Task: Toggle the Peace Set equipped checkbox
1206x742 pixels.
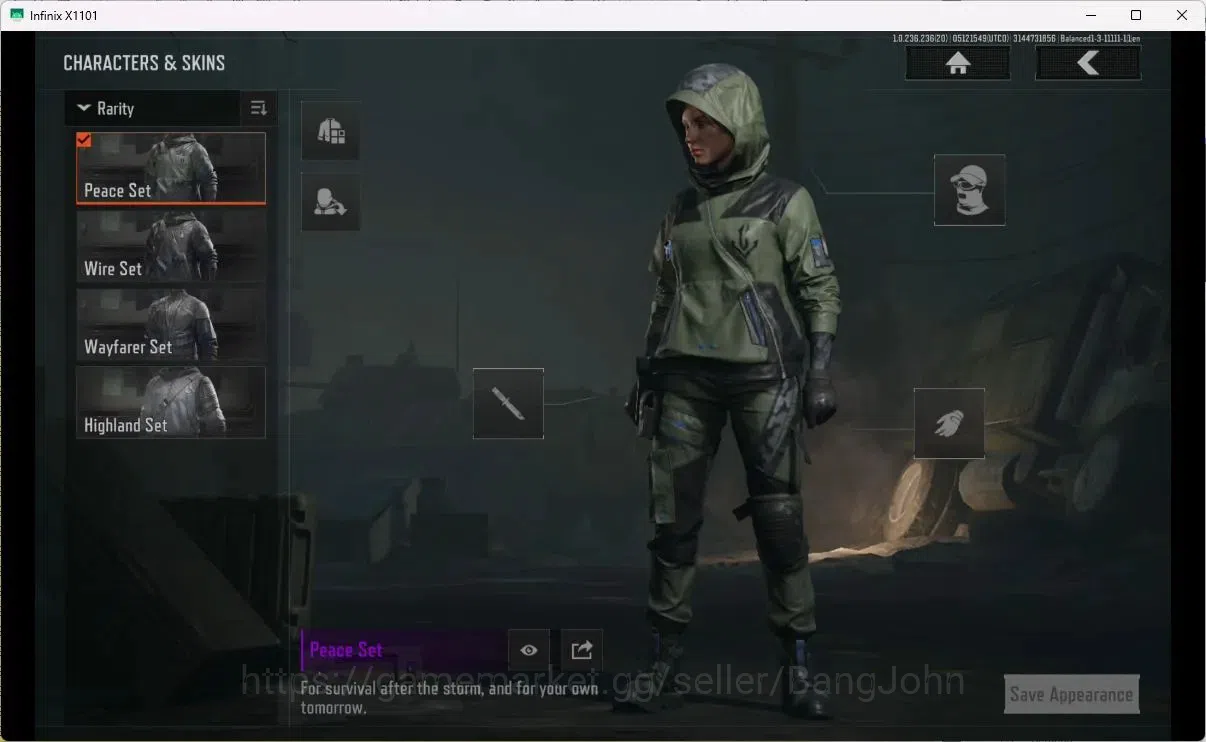Action: (84, 140)
